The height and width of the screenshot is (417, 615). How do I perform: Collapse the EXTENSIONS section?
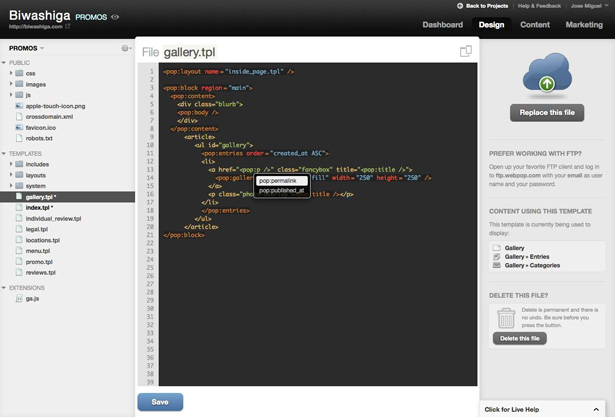(x=4, y=288)
